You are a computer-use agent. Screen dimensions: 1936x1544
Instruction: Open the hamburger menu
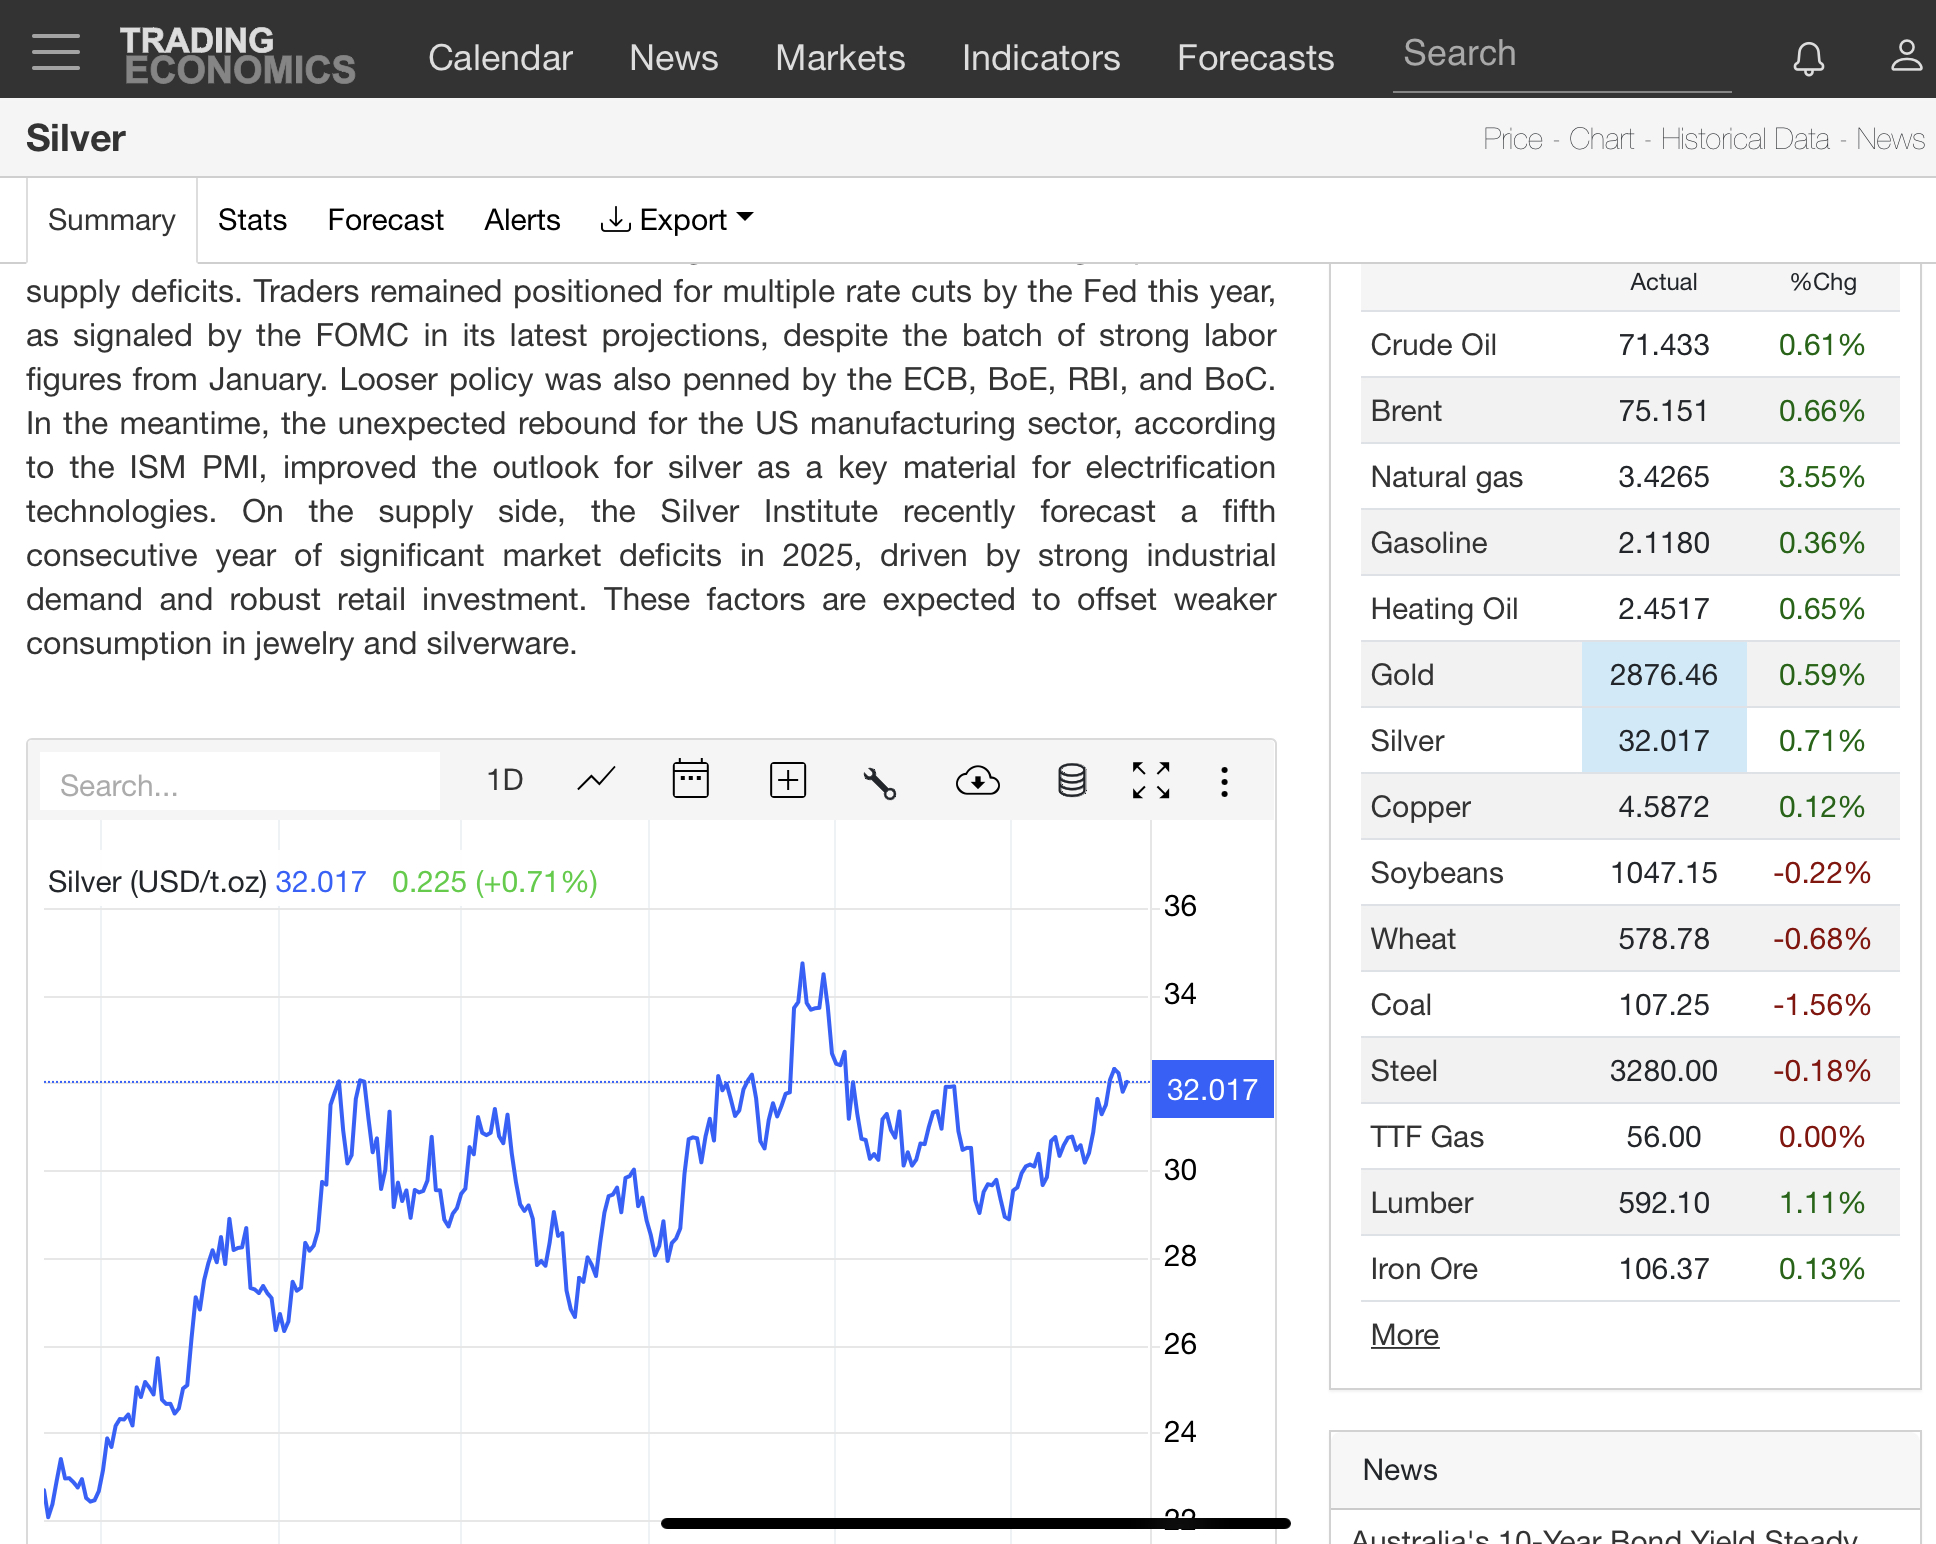pos(56,52)
